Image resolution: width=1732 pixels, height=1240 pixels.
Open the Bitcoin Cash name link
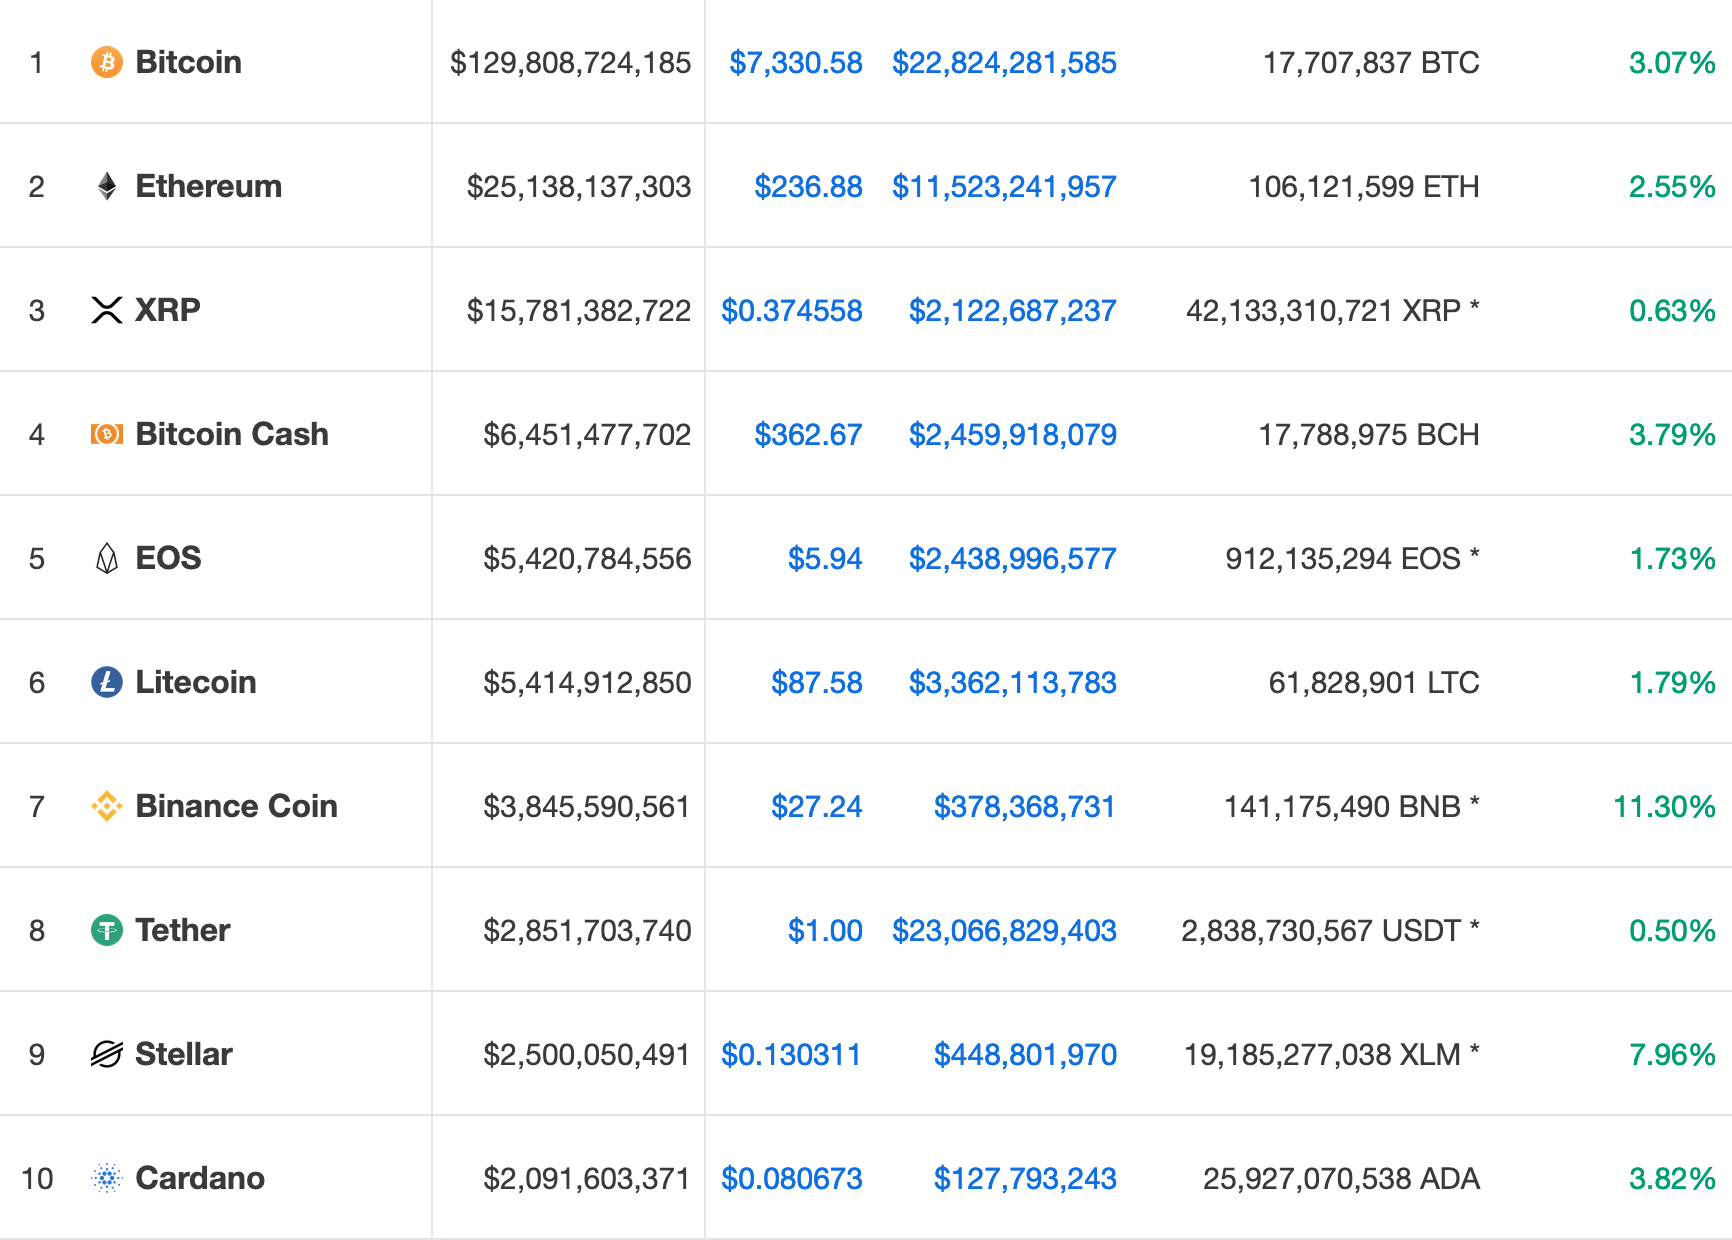232,434
